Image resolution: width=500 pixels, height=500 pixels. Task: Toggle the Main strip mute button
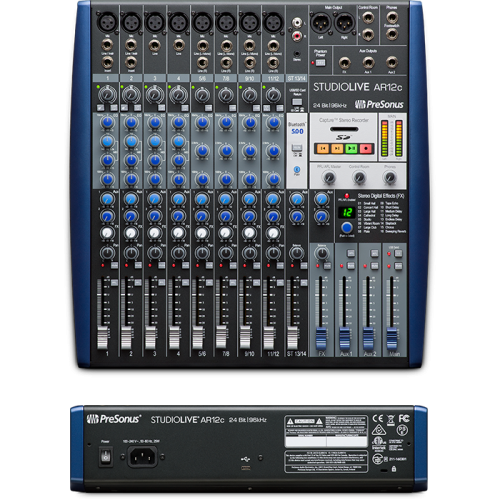click(398, 266)
